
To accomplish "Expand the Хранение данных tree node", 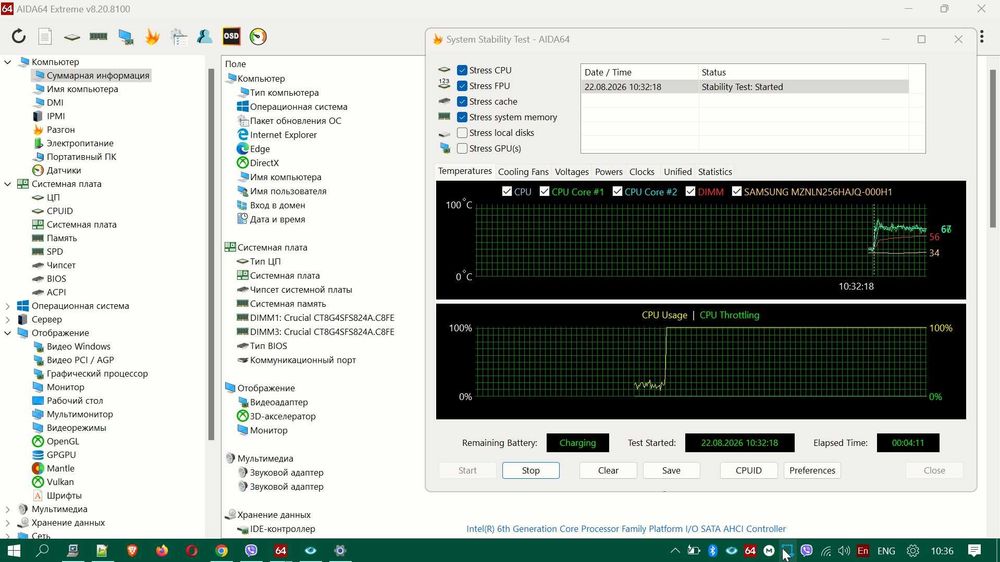I will [x=8, y=523].
